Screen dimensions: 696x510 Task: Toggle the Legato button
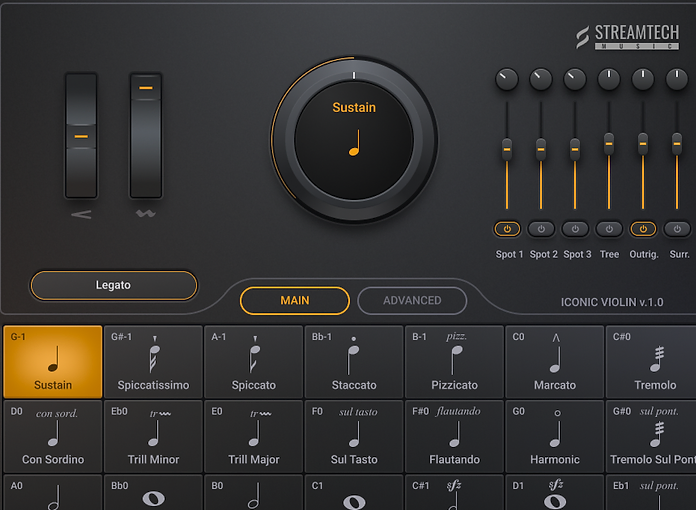point(114,285)
